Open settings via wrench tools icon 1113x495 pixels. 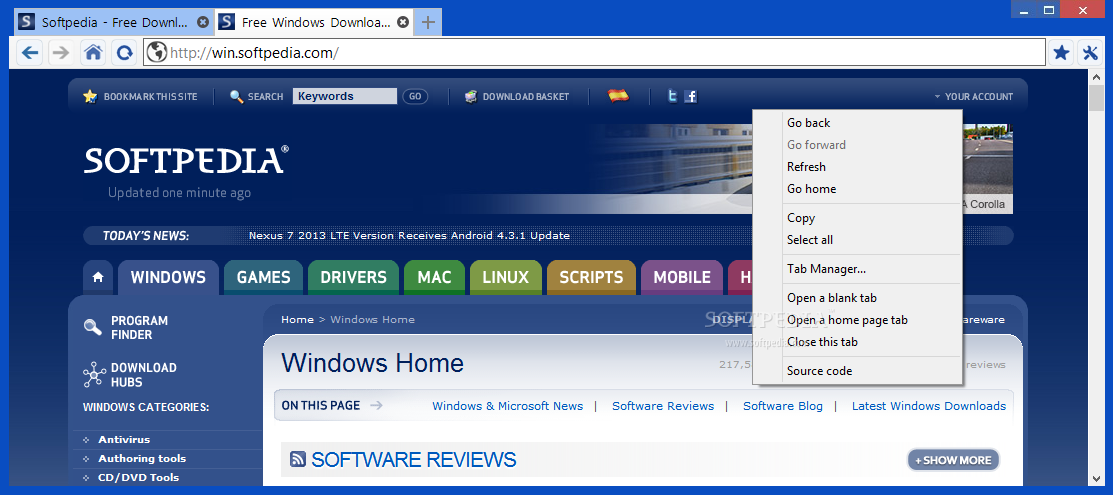coord(1090,52)
